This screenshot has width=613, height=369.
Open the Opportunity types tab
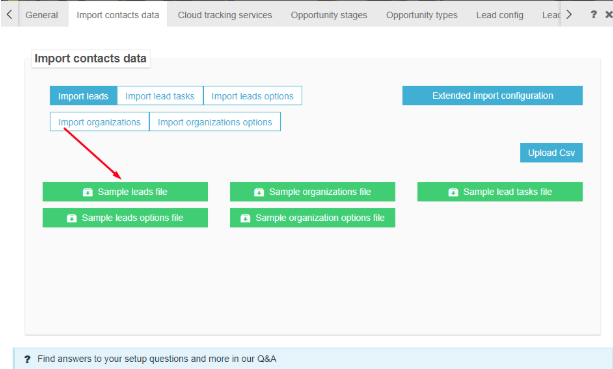pyautogui.click(x=421, y=15)
